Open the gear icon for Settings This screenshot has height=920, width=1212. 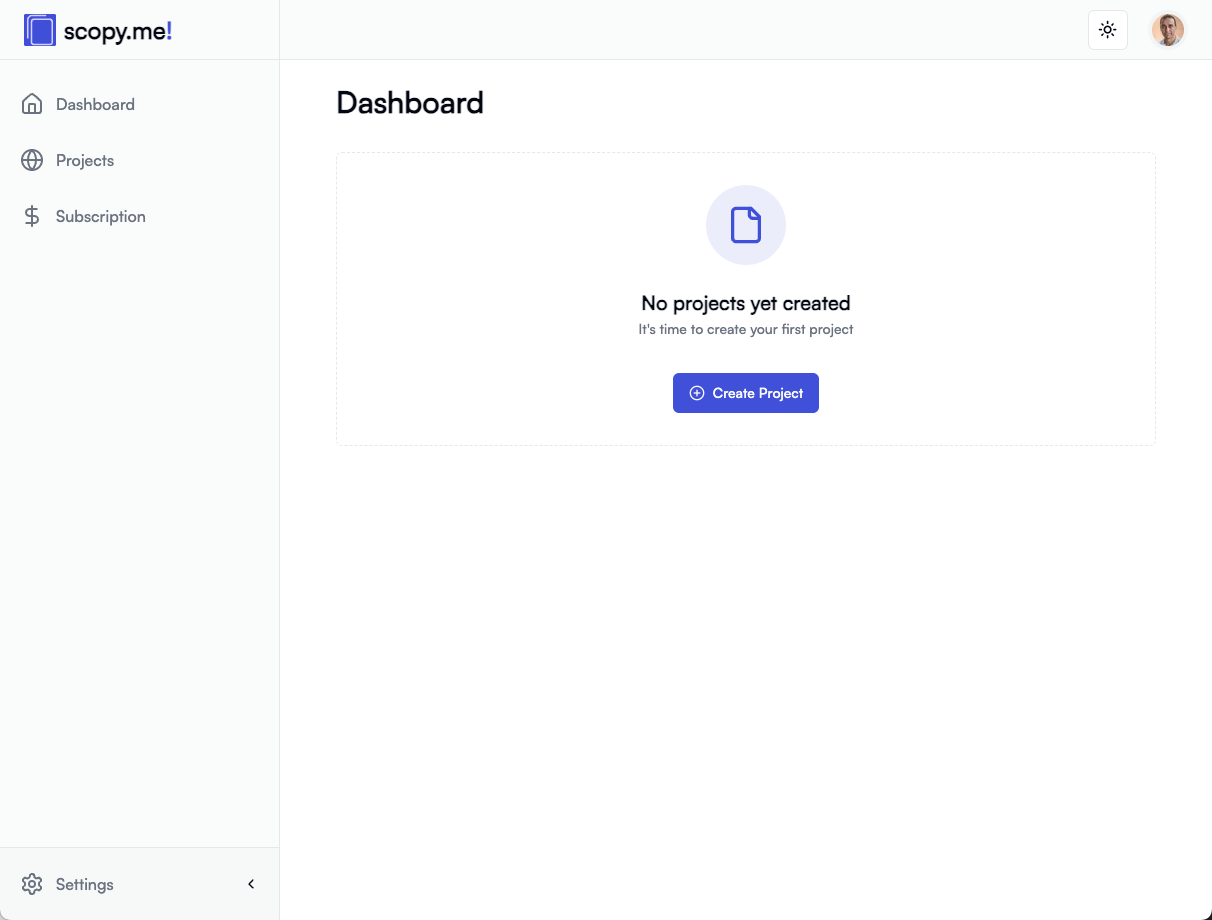pyautogui.click(x=32, y=884)
